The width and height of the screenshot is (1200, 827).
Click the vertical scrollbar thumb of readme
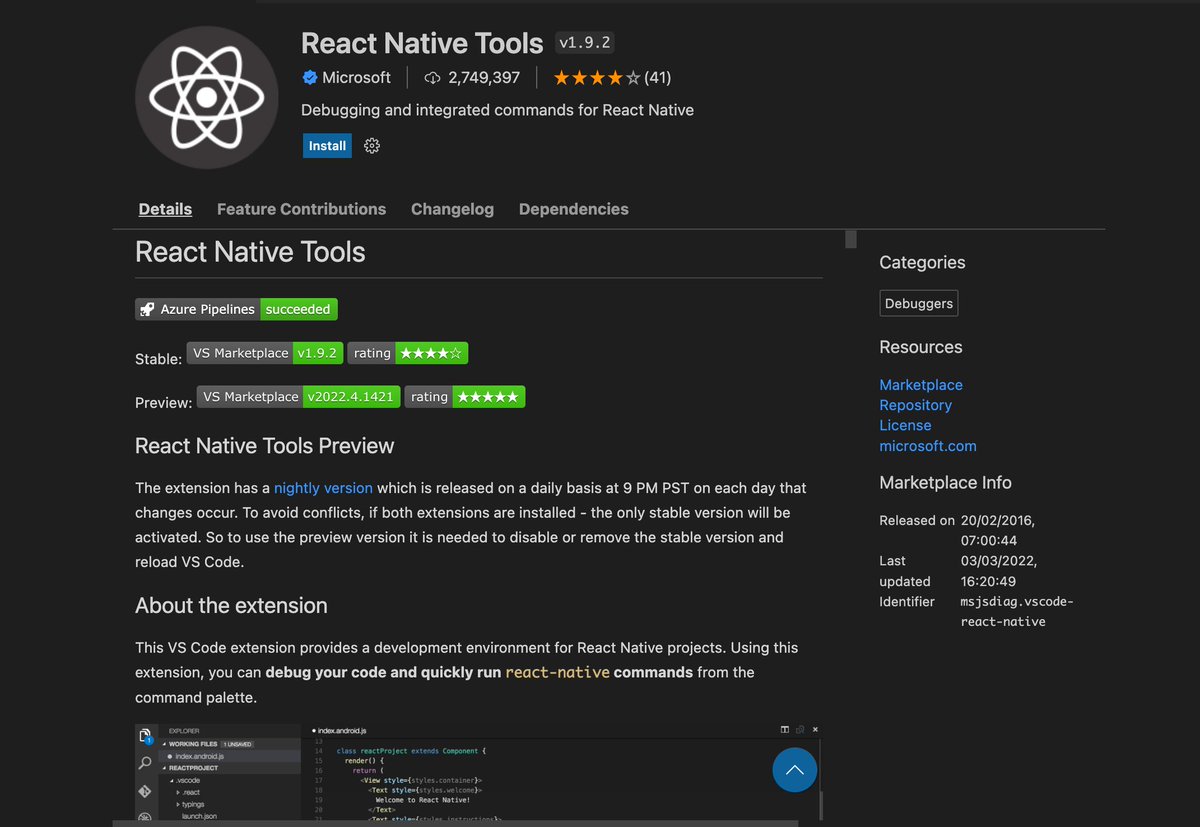pos(851,239)
